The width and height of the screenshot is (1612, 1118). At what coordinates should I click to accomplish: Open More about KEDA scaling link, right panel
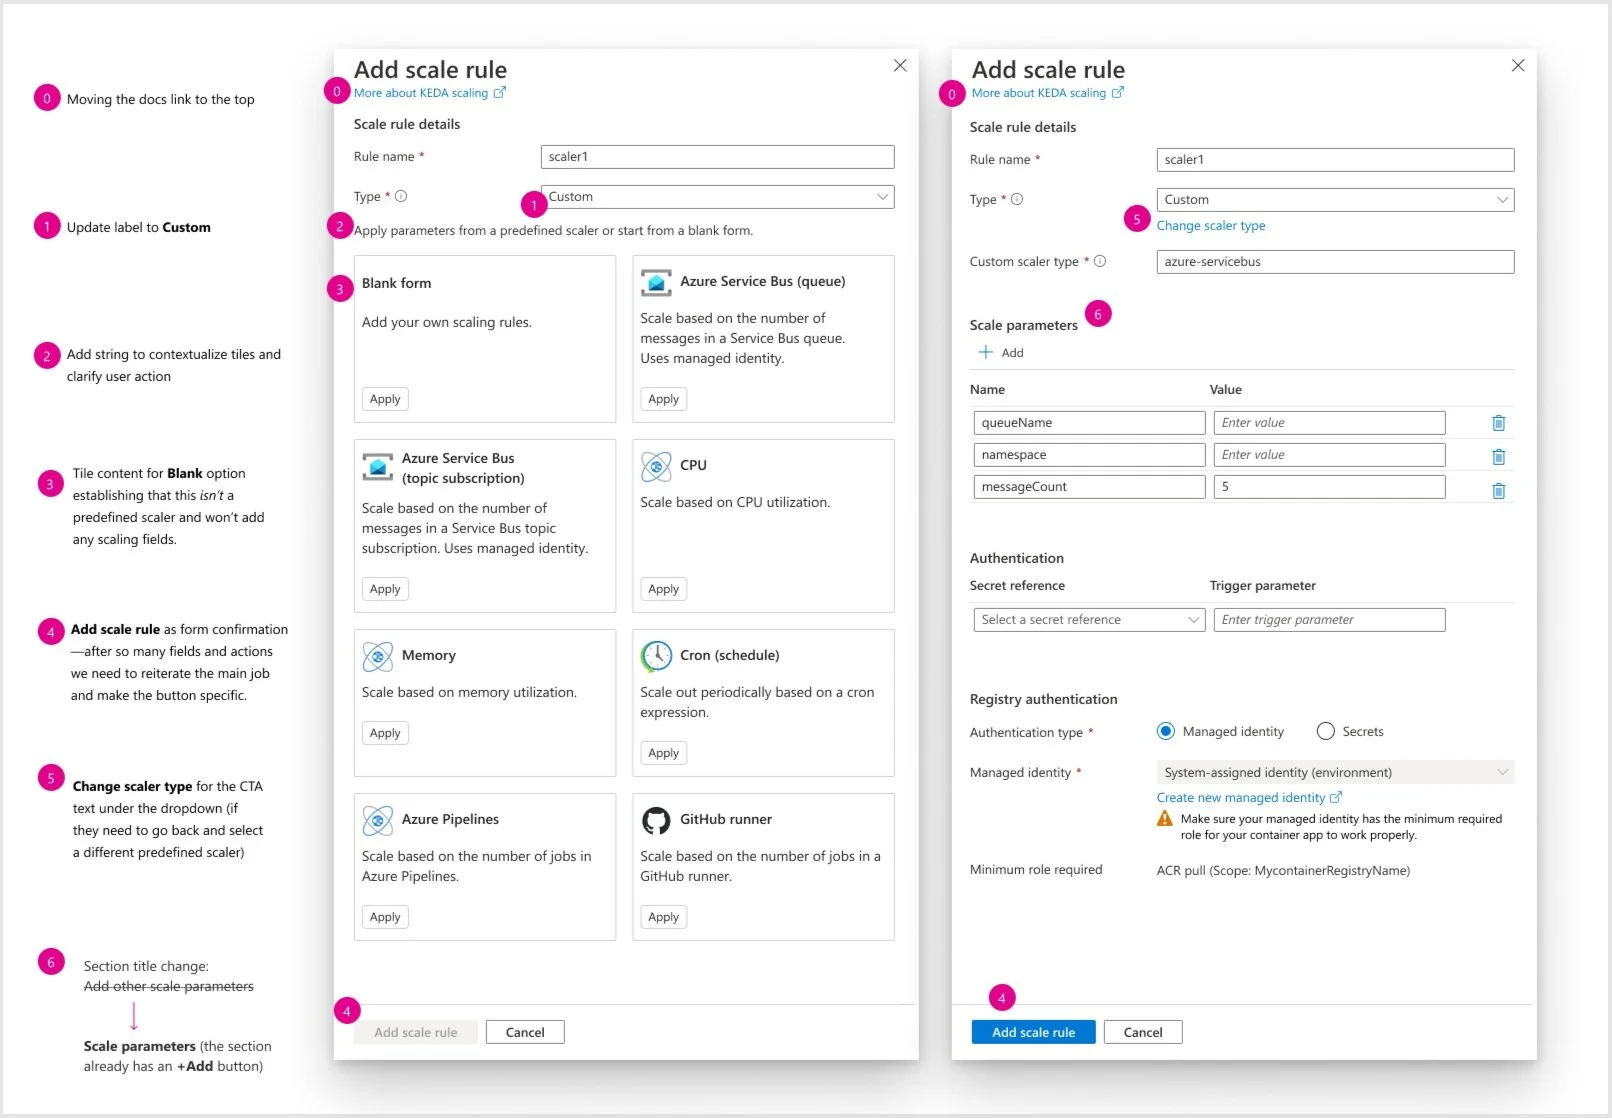[1048, 93]
